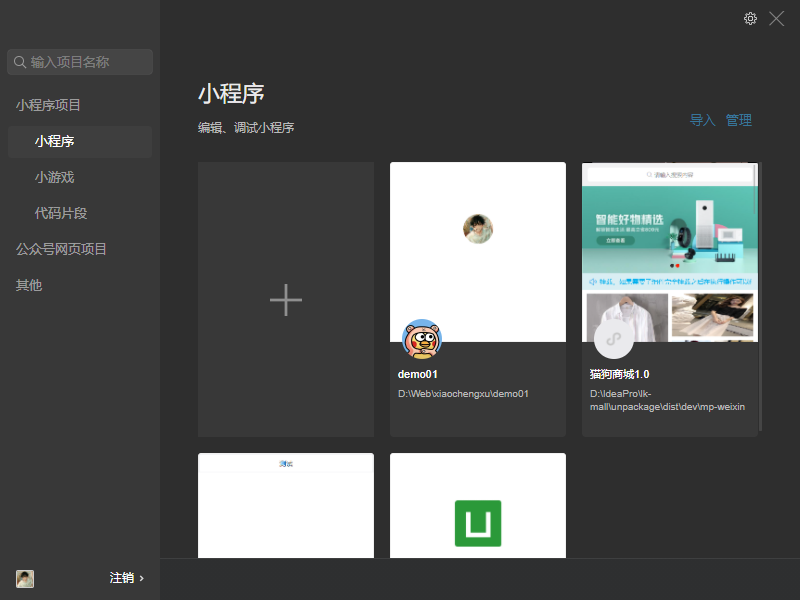Click the 猫狗商城1.0 project name
Viewport: 800px width, 600px height.
619,374
